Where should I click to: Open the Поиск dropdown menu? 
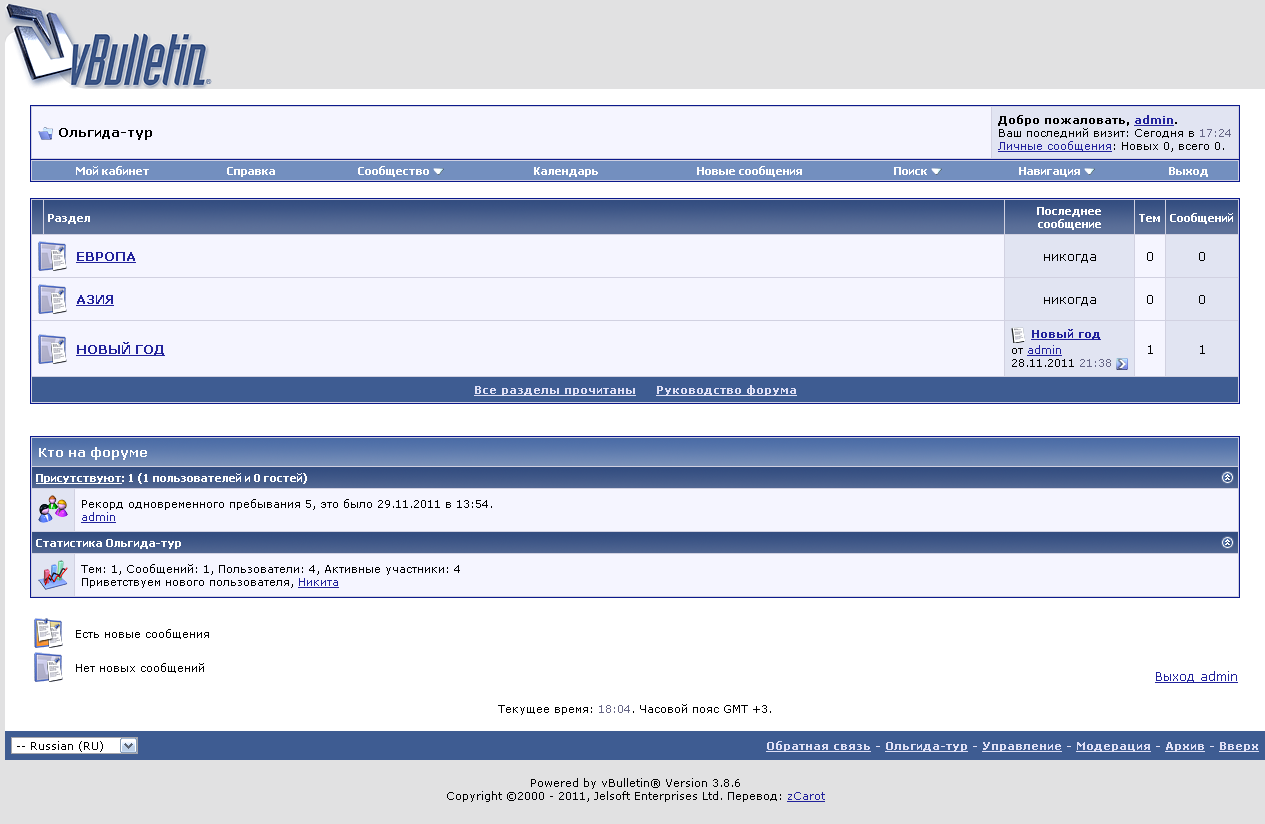point(917,171)
